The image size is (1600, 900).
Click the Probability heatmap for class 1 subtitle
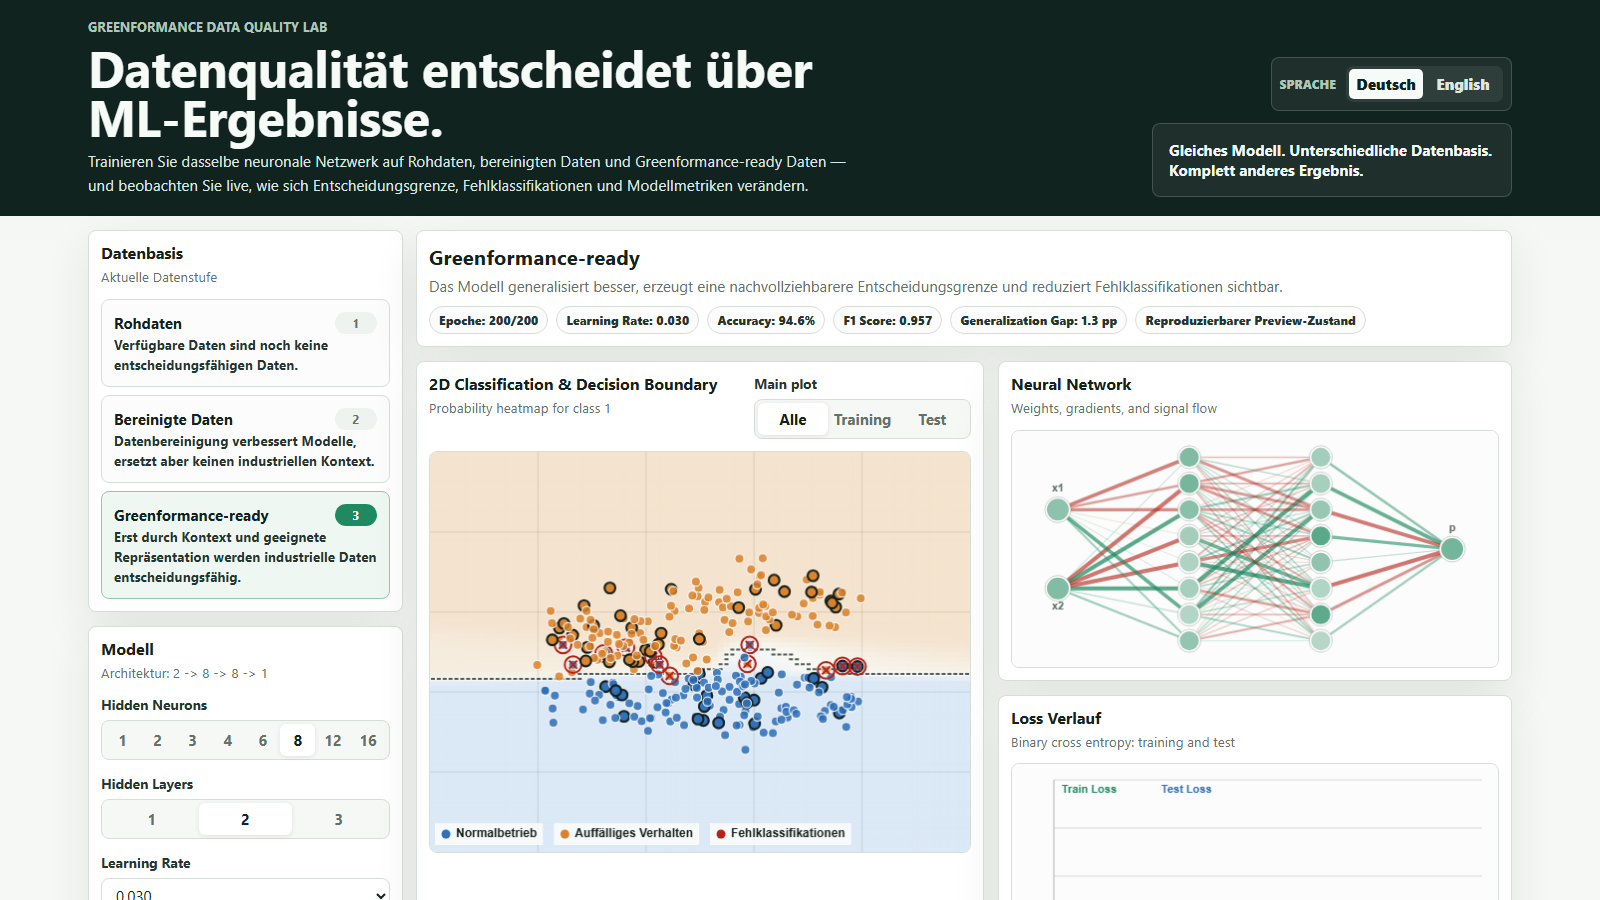pyautogui.click(x=520, y=408)
